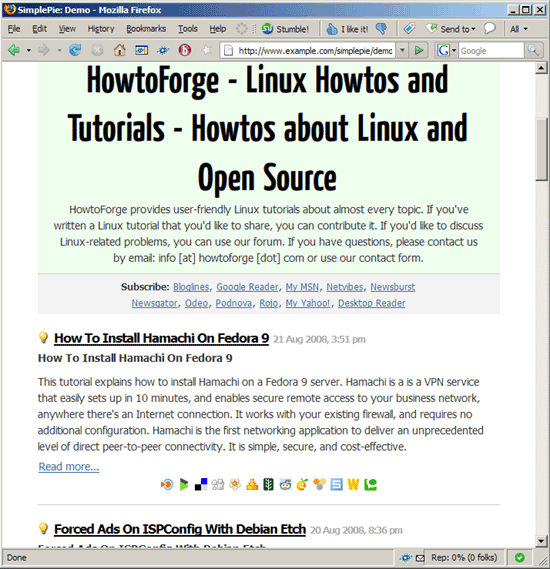Share Hamachi article on Digg
Viewport: 550px width, 569px height.
click(x=218, y=484)
